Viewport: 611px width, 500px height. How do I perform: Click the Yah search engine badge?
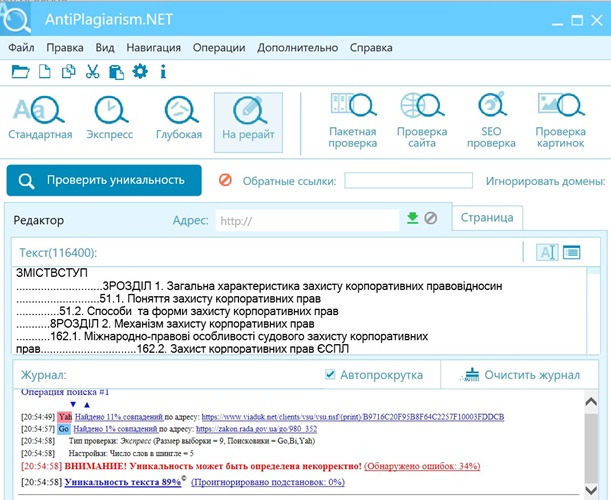65,417
